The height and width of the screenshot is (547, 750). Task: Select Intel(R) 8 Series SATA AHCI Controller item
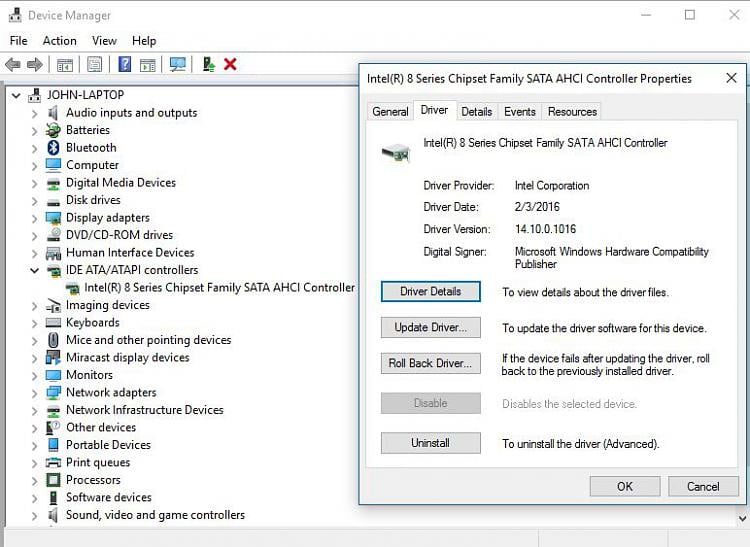tap(220, 287)
